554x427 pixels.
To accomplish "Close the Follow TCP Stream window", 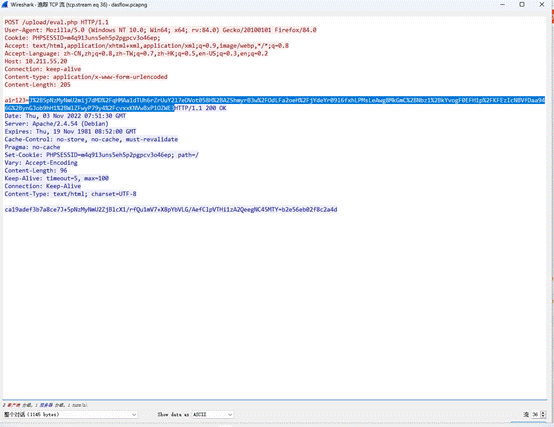I will point(542,5).
